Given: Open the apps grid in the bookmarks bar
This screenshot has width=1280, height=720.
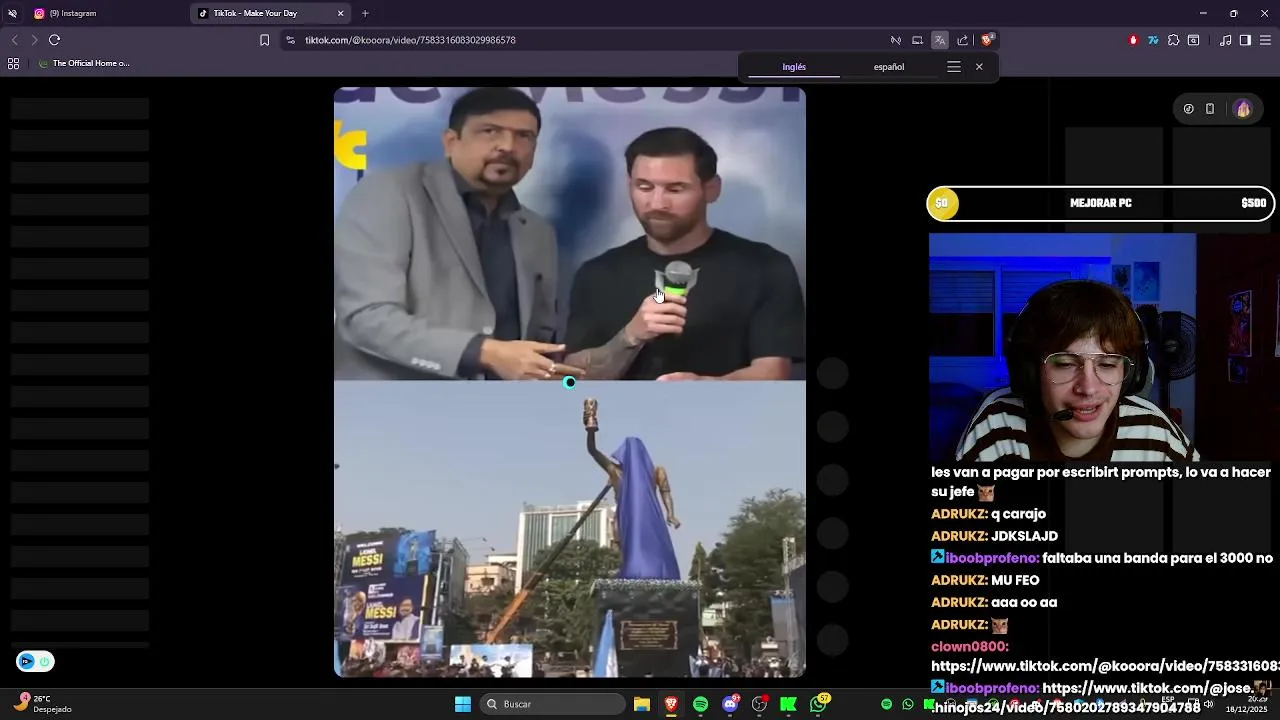Looking at the screenshot, I should coord(13,63).
